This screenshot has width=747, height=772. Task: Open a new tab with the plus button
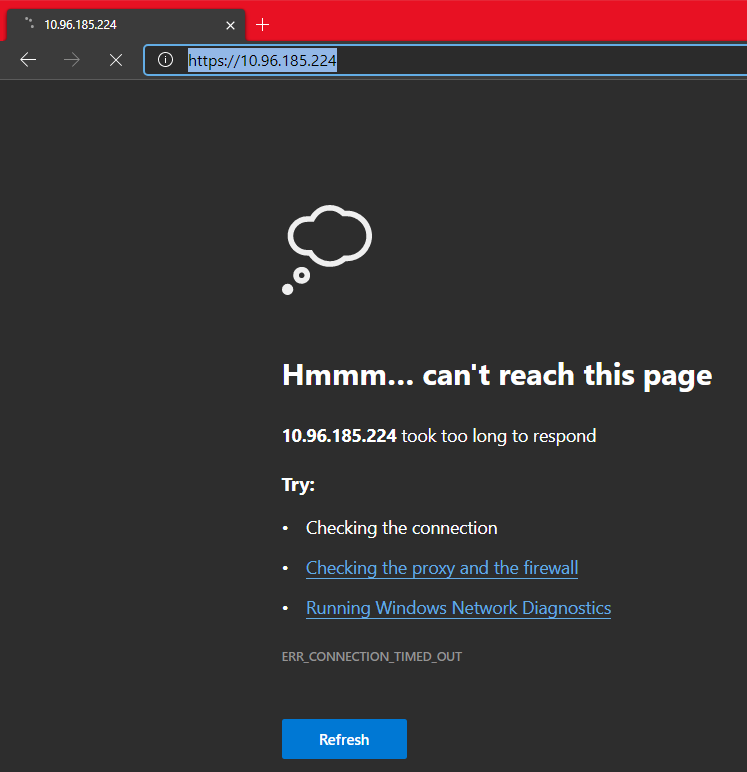(x=263, y=24)
